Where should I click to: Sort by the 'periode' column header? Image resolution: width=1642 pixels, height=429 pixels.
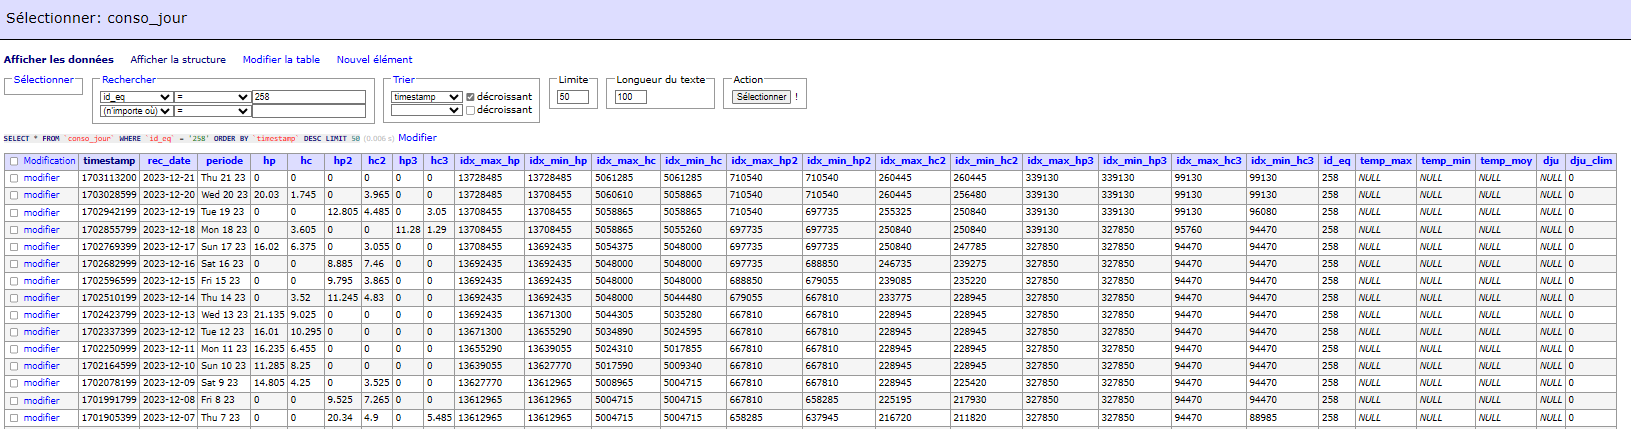tap(224, 161)
